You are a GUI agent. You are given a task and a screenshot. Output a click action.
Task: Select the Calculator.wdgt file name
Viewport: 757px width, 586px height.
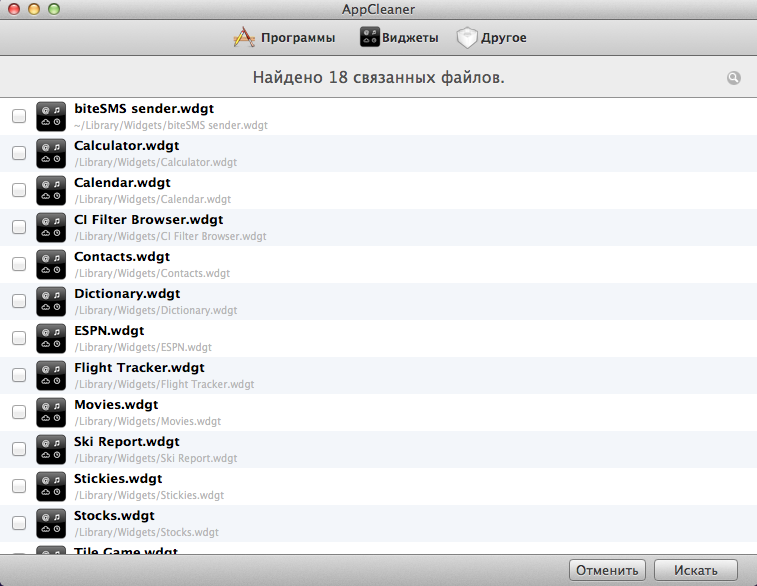[126, 145]
